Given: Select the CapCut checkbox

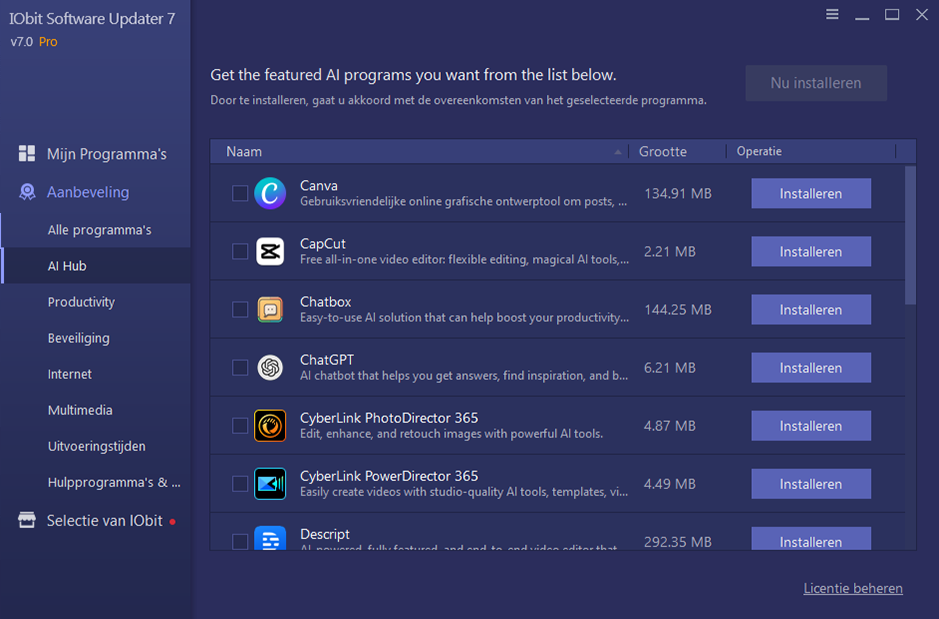Looking at the screenshot, I should [240, 251].
